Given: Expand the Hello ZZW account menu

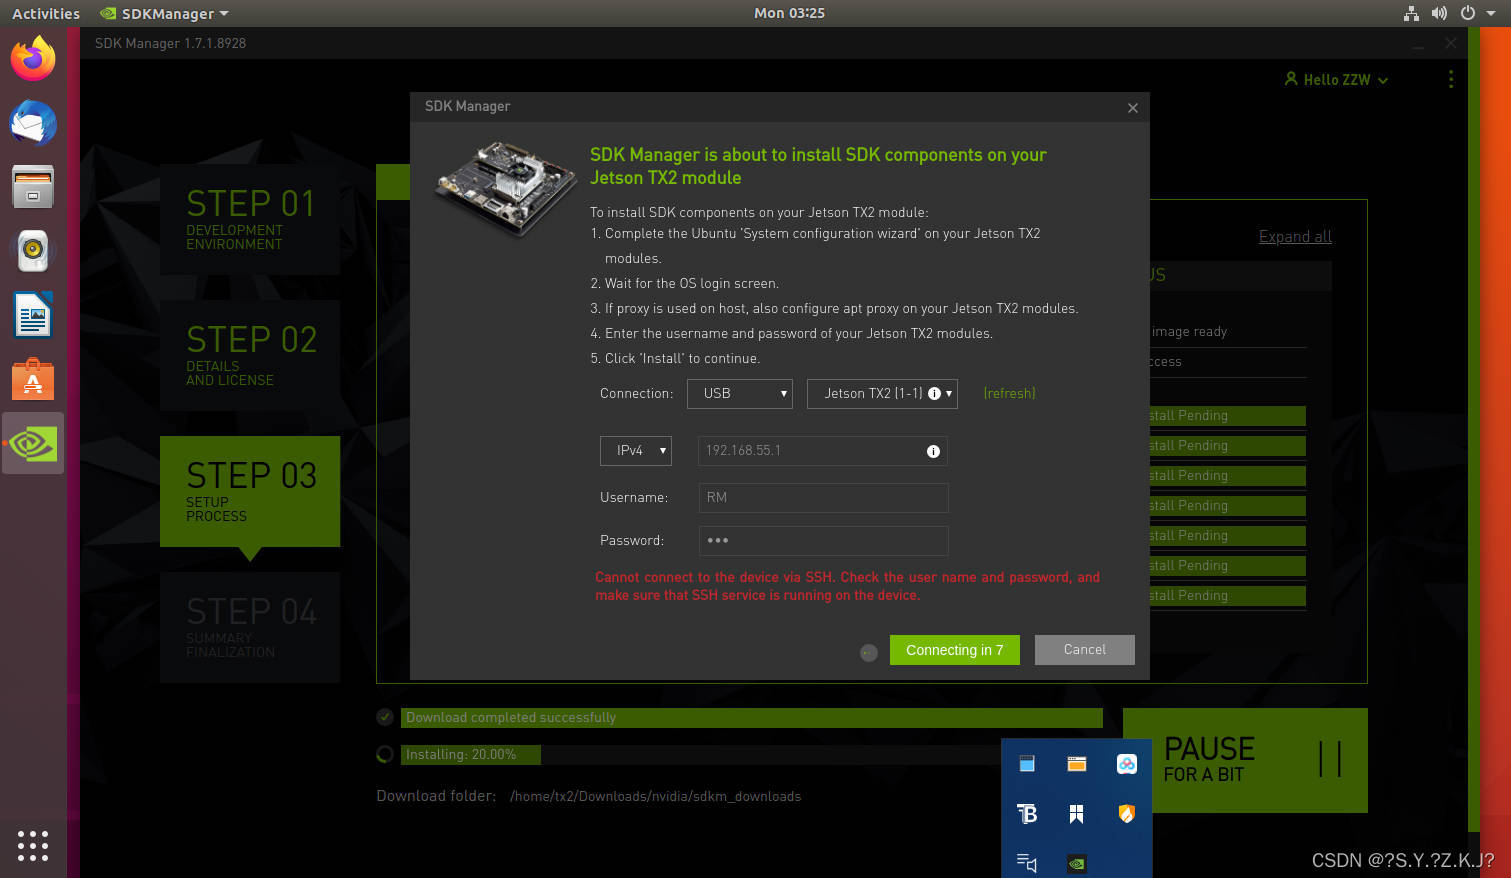Looking at the screenshot, I should [1337, 79].
